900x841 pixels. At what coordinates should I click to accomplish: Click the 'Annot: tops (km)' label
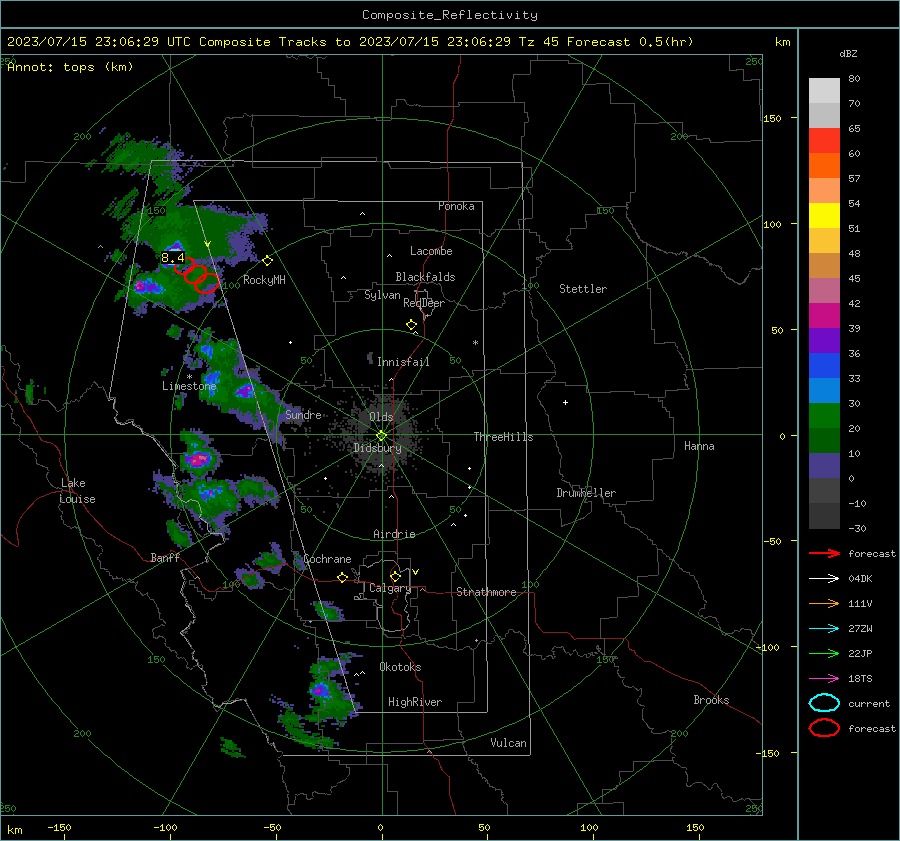(x=70, y=67)
